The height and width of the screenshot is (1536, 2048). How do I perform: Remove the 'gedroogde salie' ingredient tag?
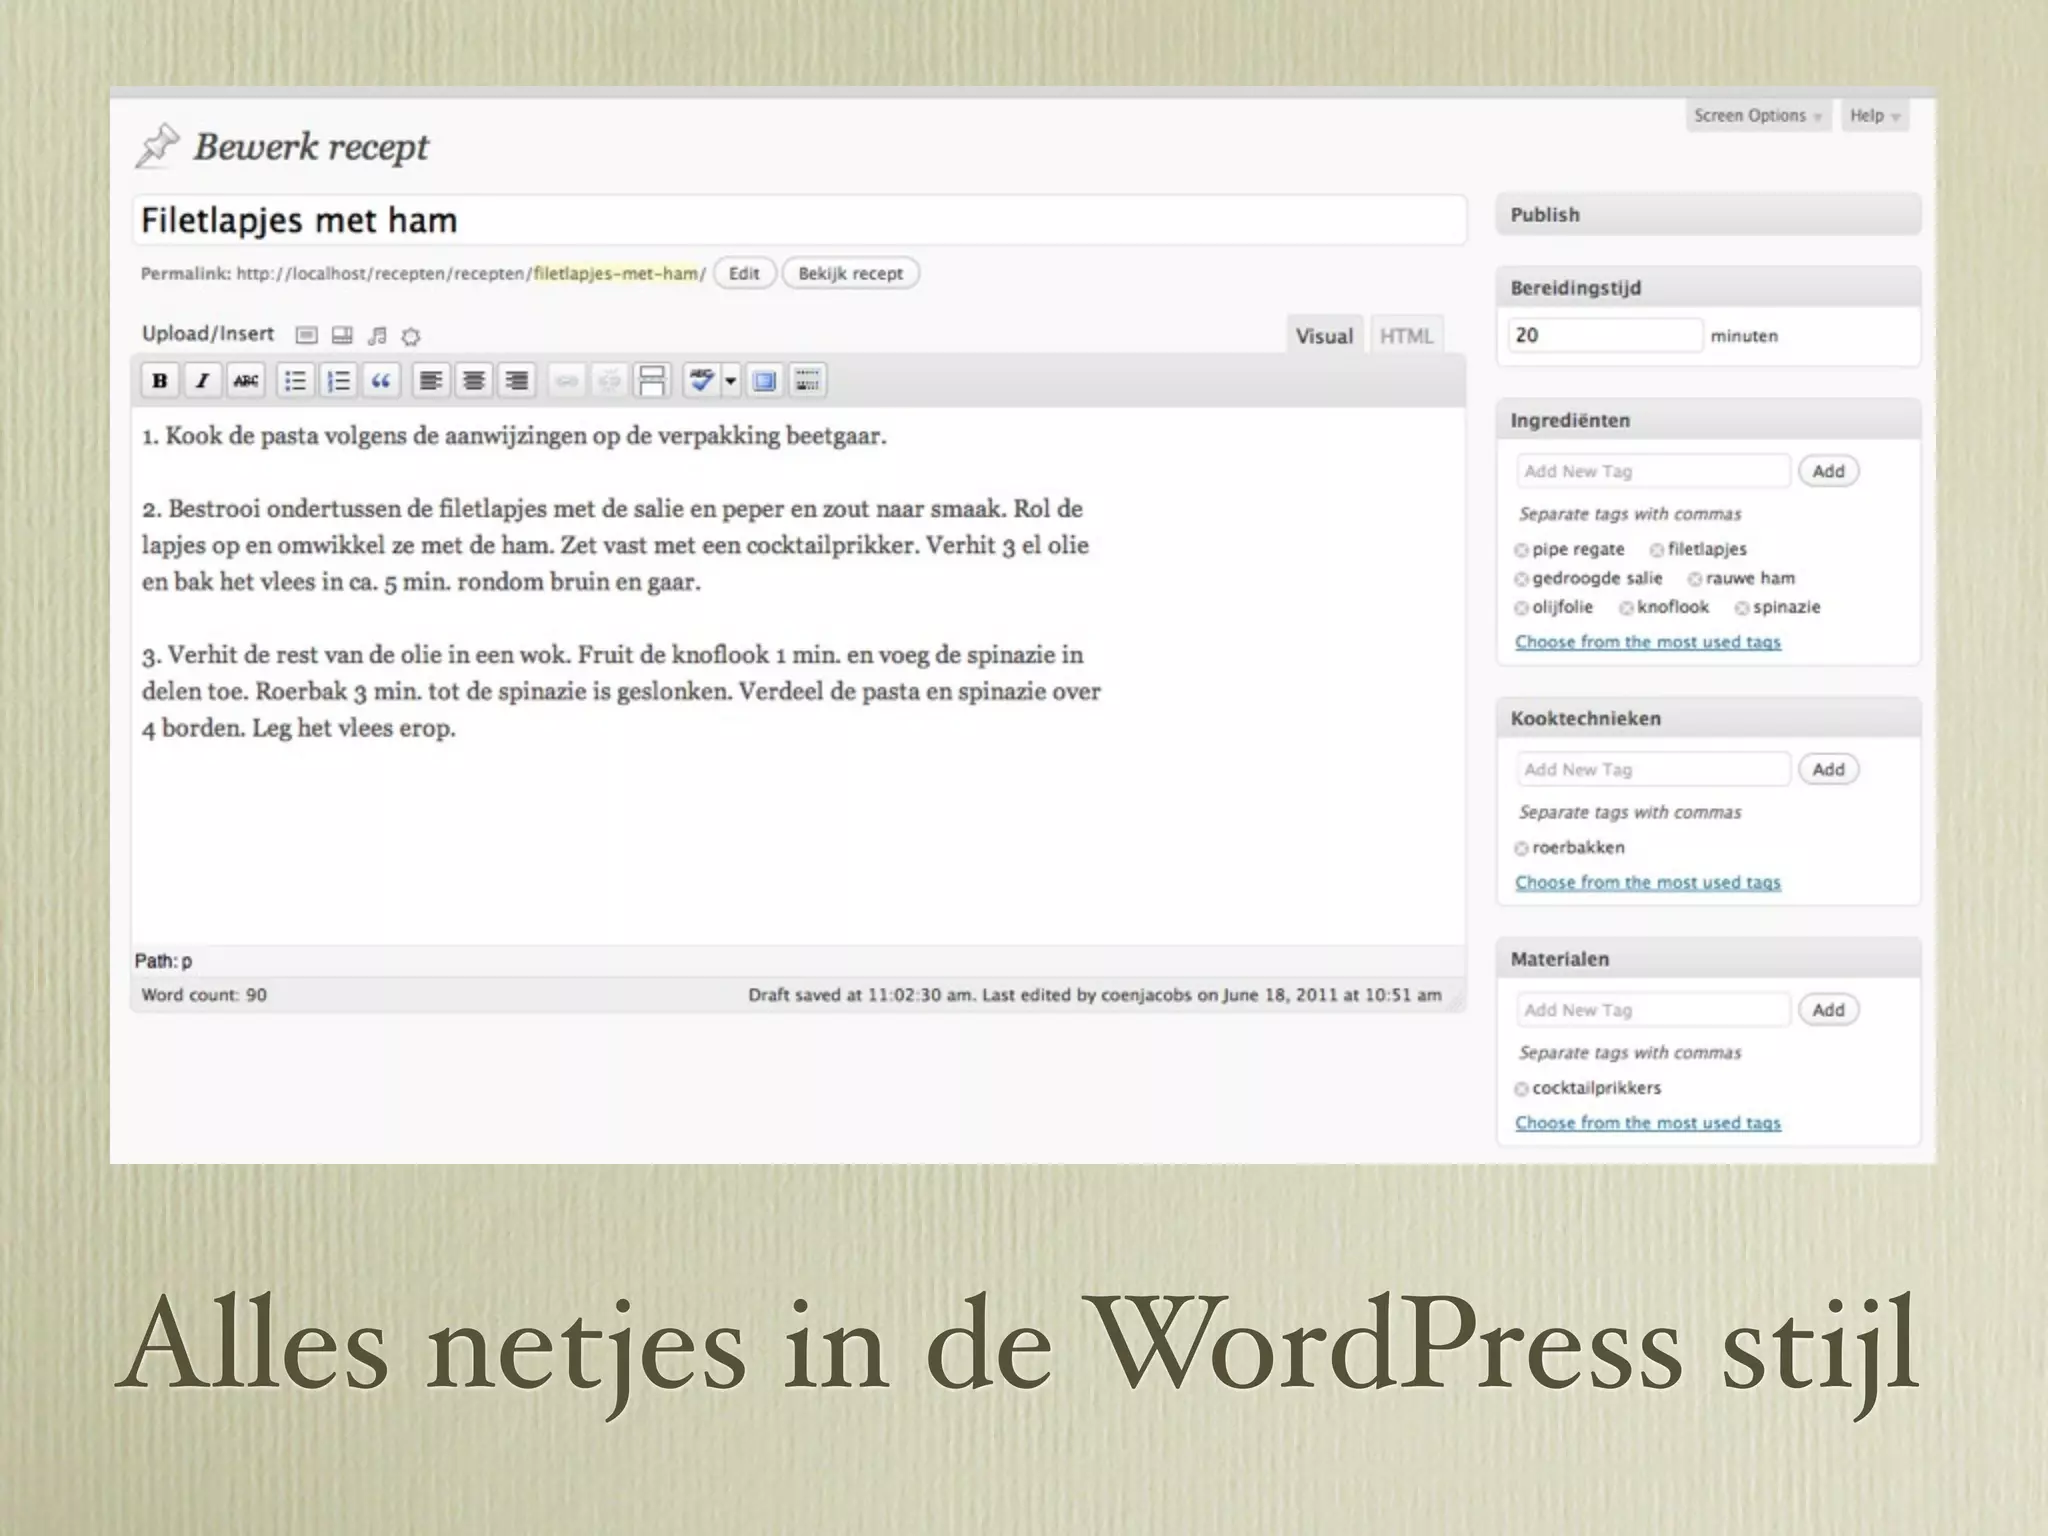click(1521, 579)
